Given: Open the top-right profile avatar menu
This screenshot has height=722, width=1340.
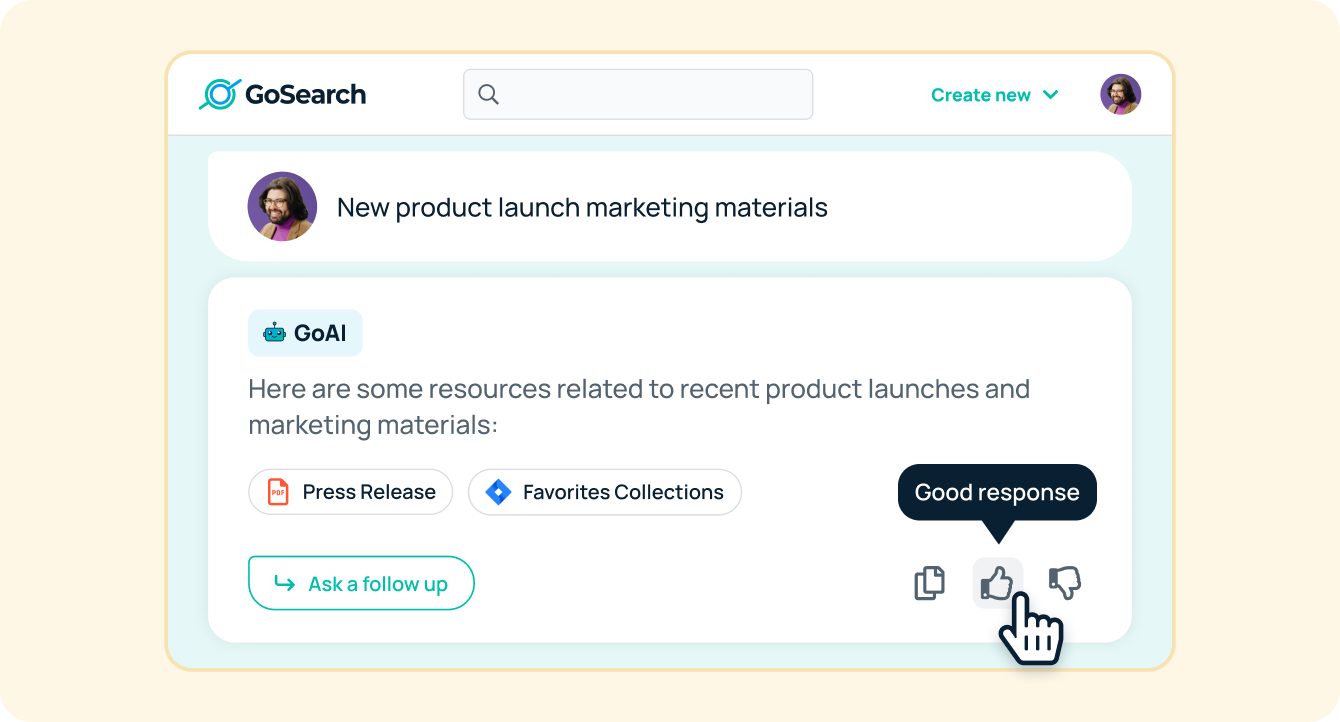Looking at the screenshot, I should point(1120,93).
